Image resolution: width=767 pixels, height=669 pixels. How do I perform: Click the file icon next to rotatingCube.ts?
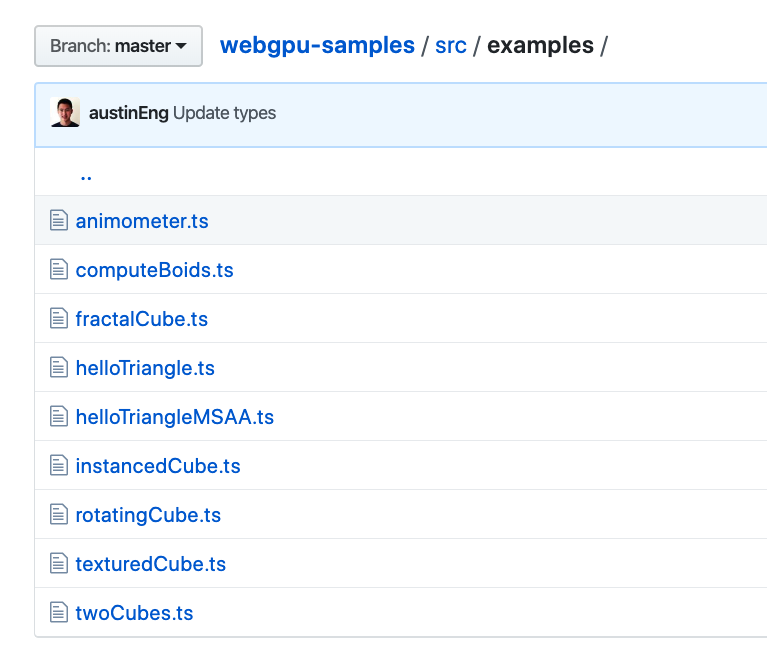coord(58,515)
